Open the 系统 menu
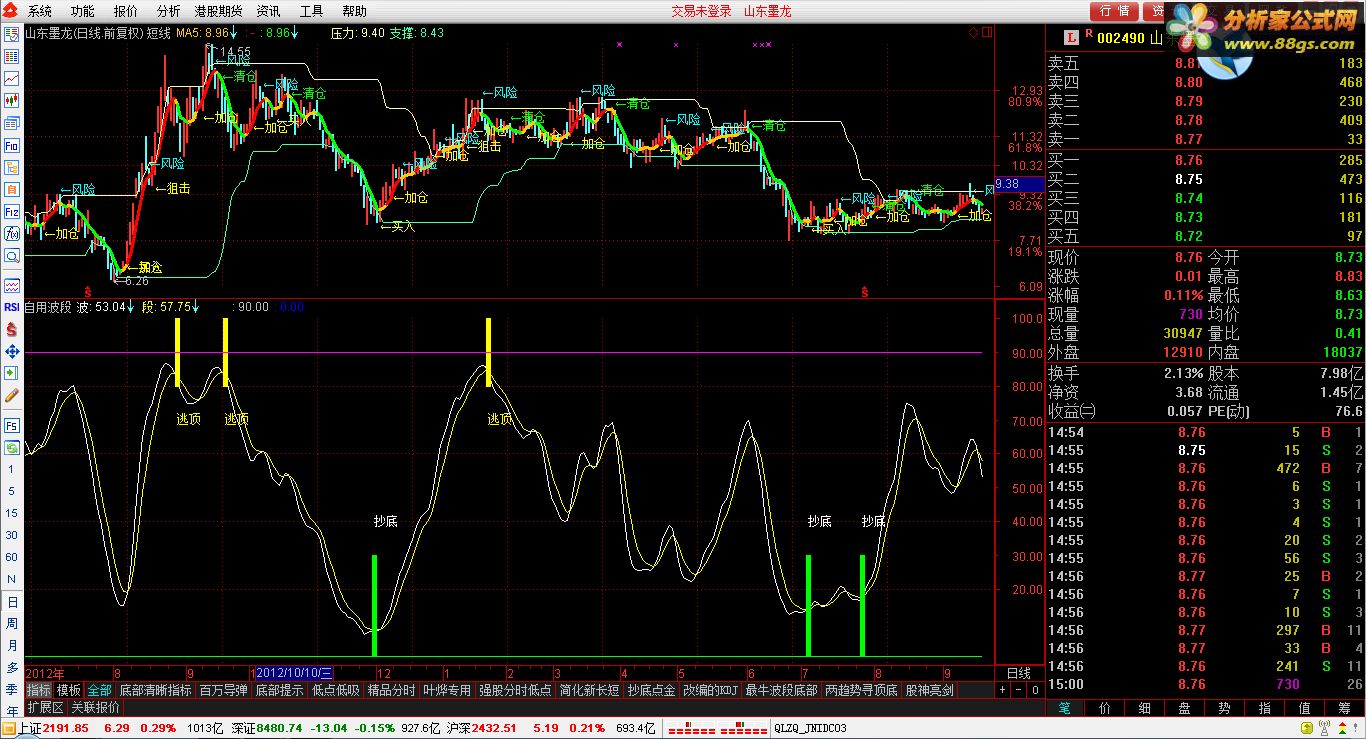 pyautogui.click(x=39, y=11)
